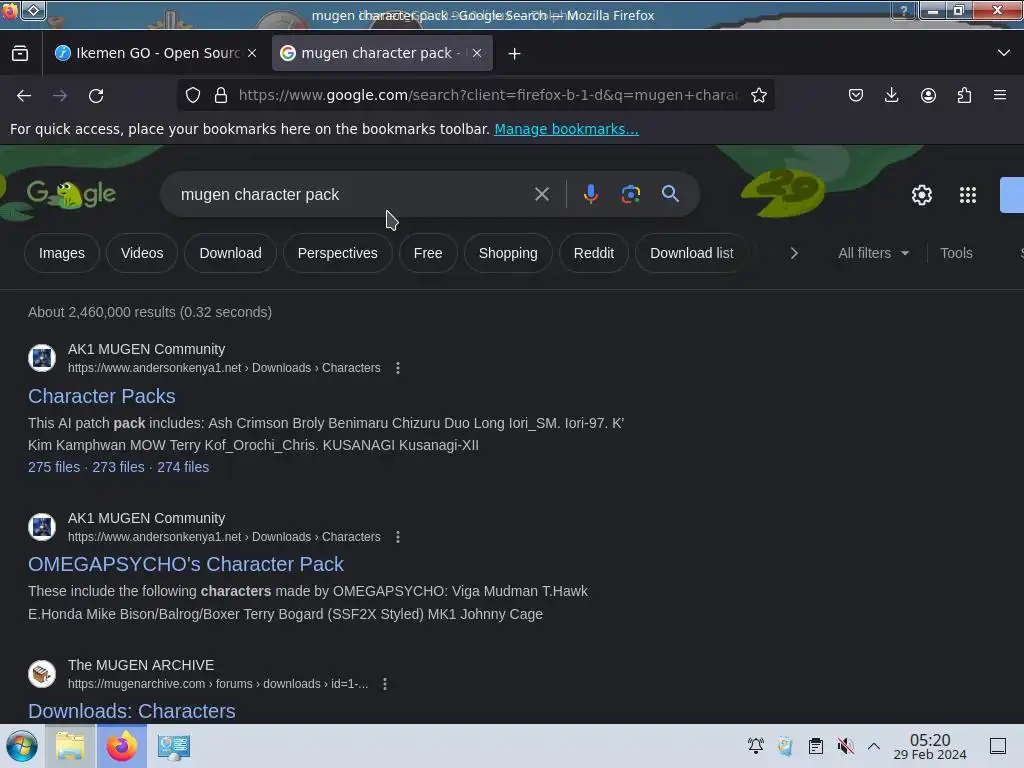Apply the Download list filter chip
This screenshot has width=1024, height=768.
691,253
